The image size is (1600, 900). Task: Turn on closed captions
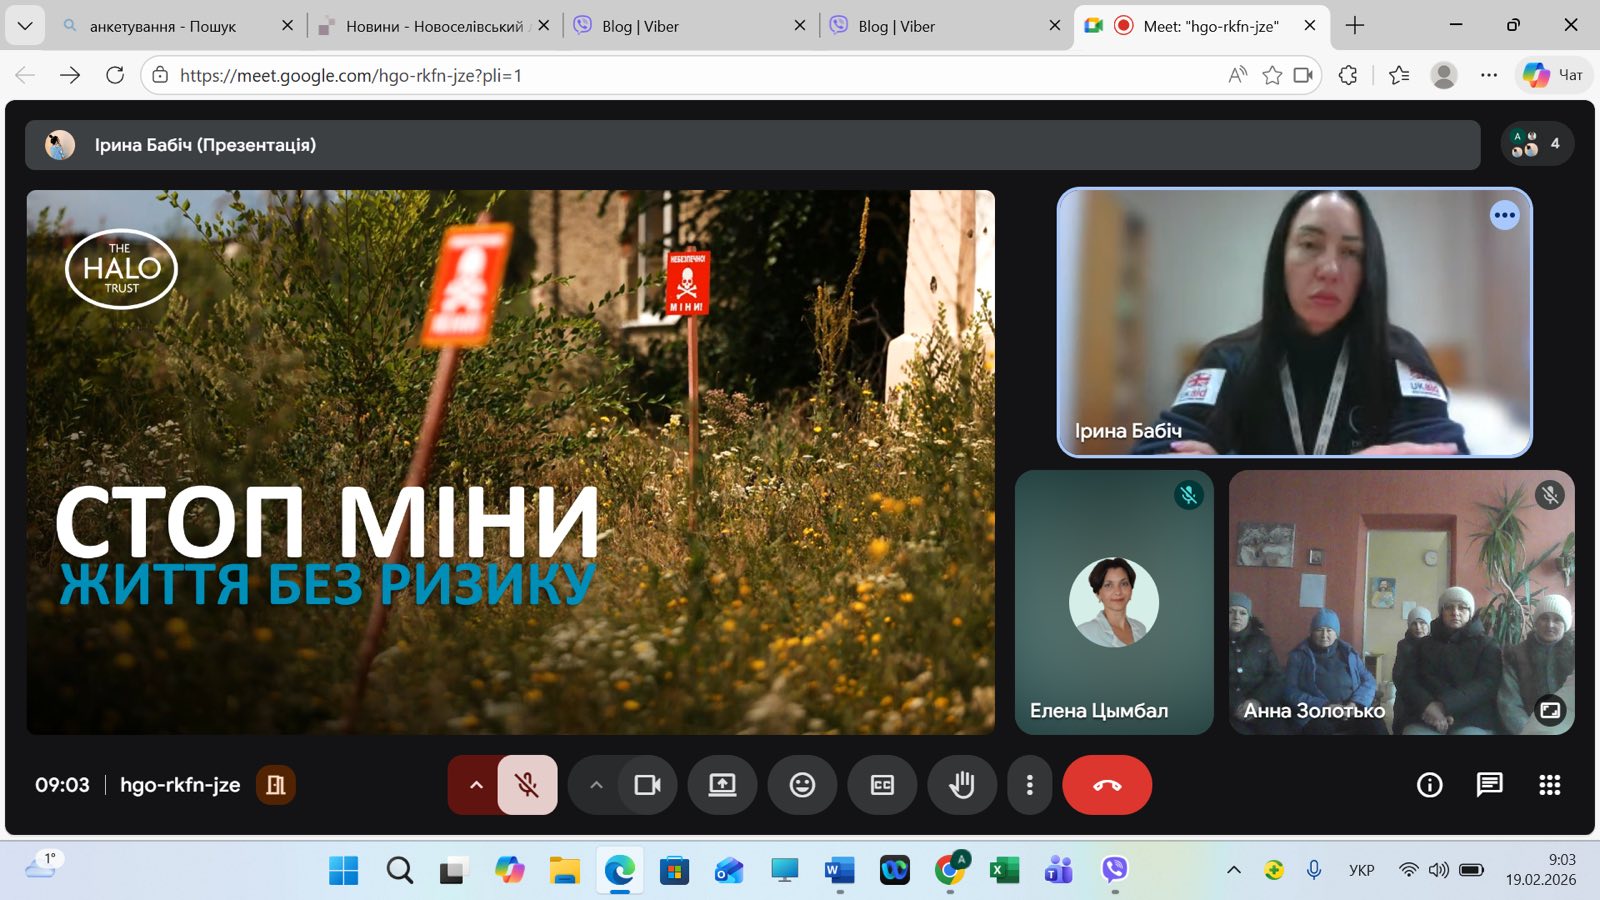pyautogui.click(x=882, y=785)
